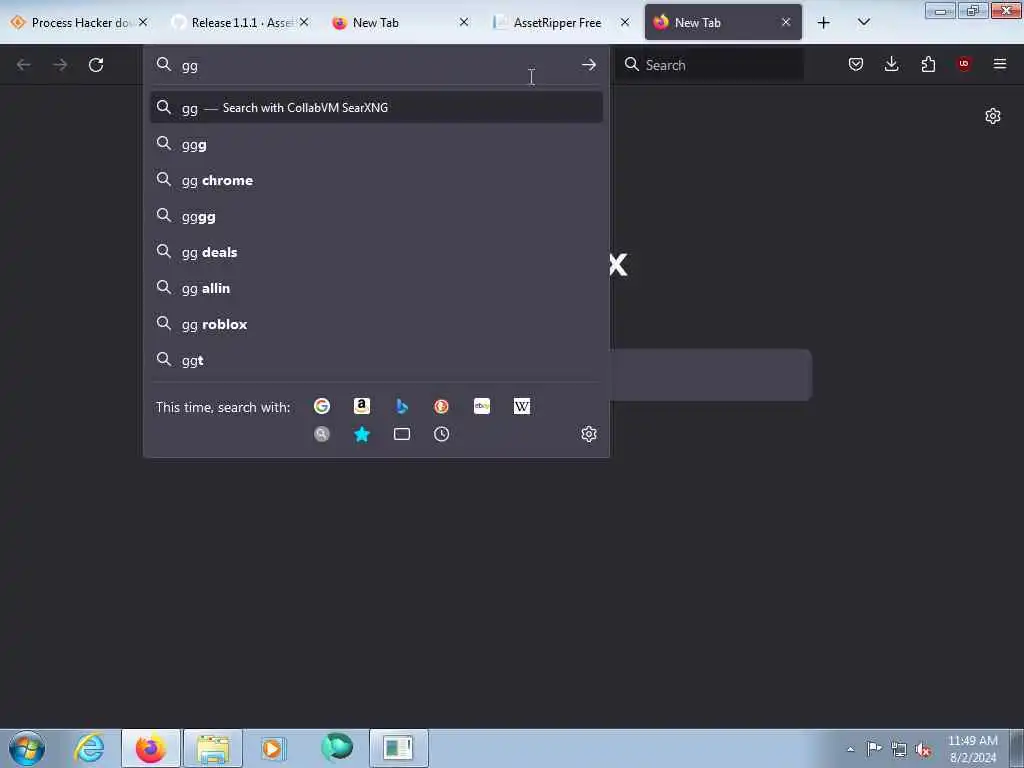This screenshot has width=1024, height=768.
Task: Open the Firefox application menu
Action: (x=999, y=64)
